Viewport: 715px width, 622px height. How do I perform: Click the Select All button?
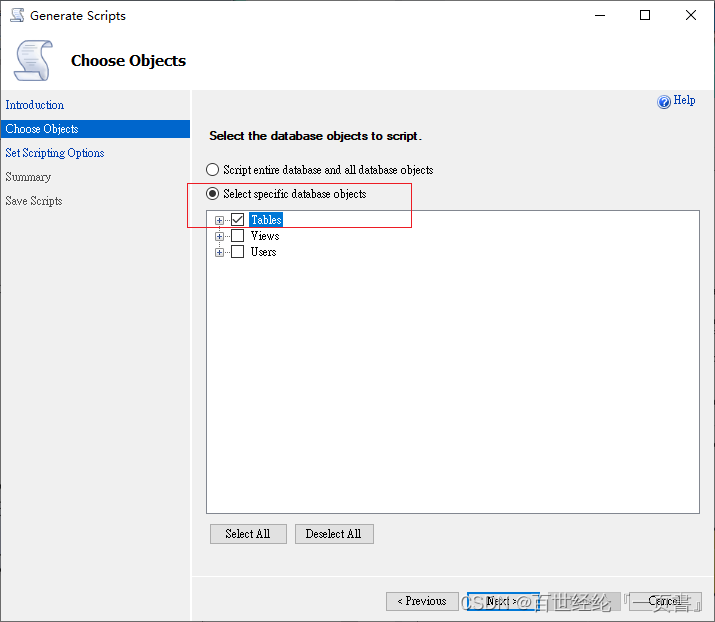point(248,534)
